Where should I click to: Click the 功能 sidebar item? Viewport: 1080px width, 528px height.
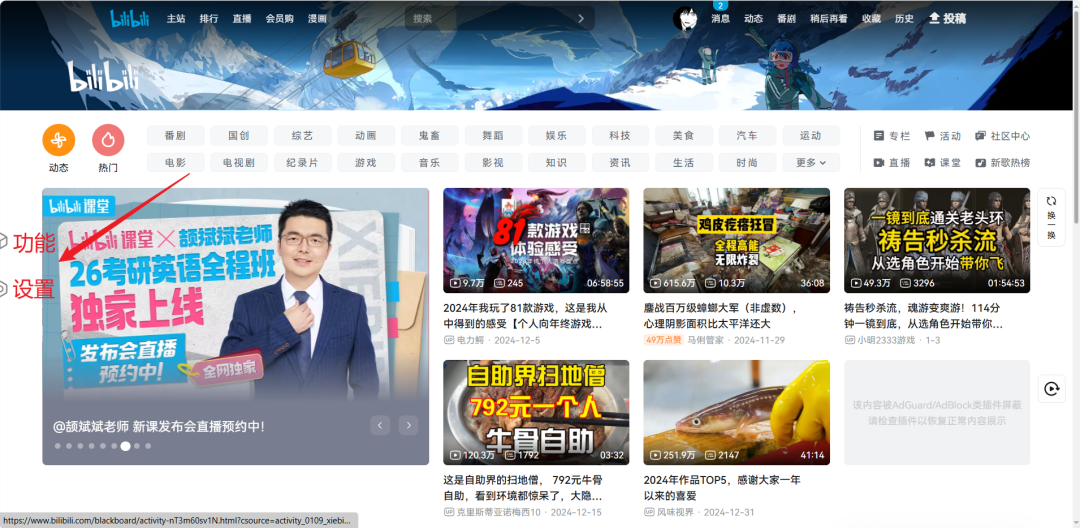[28, 243]
